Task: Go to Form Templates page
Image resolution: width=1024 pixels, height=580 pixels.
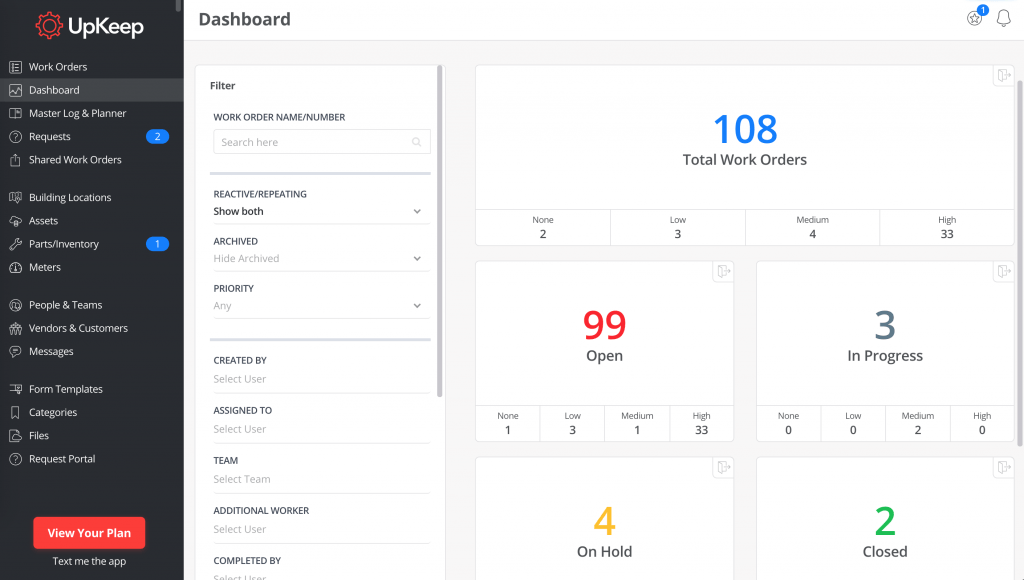Action: (91, 389)
